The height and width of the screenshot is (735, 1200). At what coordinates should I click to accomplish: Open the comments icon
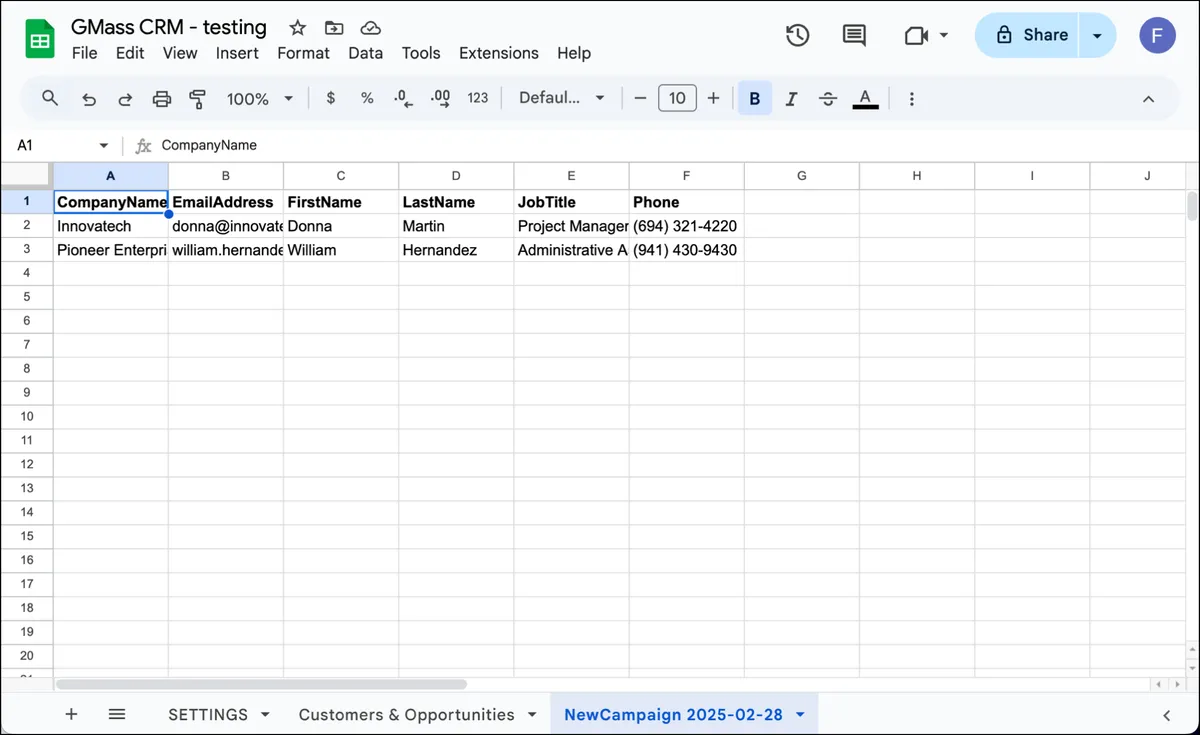pyautogui.click(x=854, y=36)
